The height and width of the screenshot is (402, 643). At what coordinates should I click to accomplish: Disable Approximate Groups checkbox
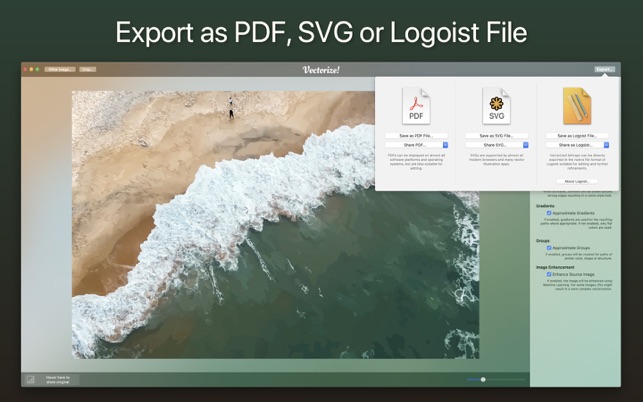pos(549,247)
